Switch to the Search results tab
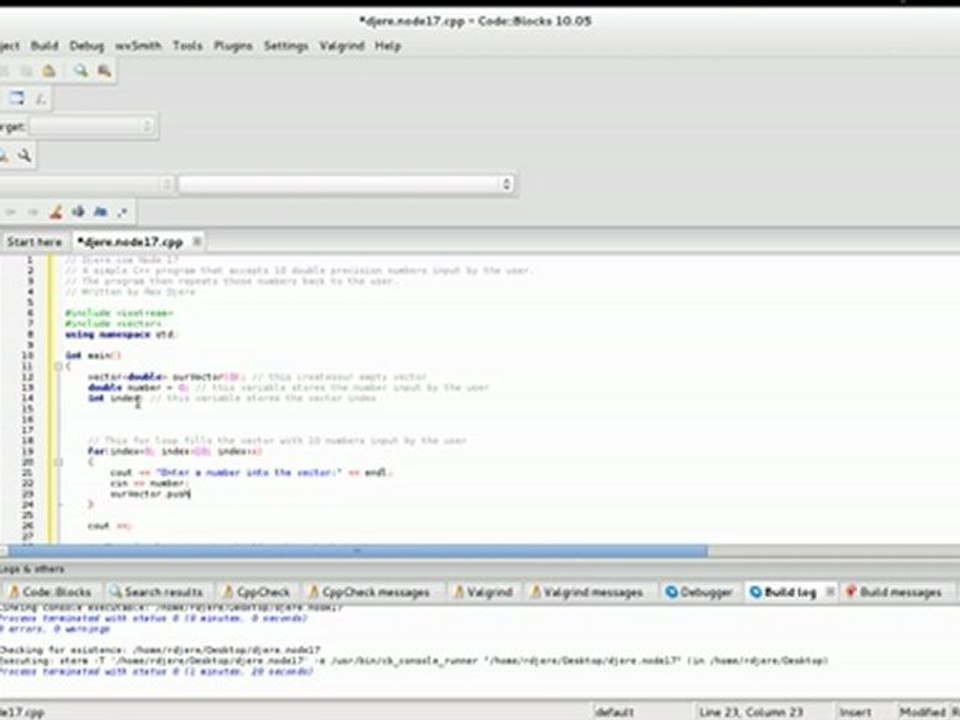Viewport: 960px width, 720px height. [157, 592]
